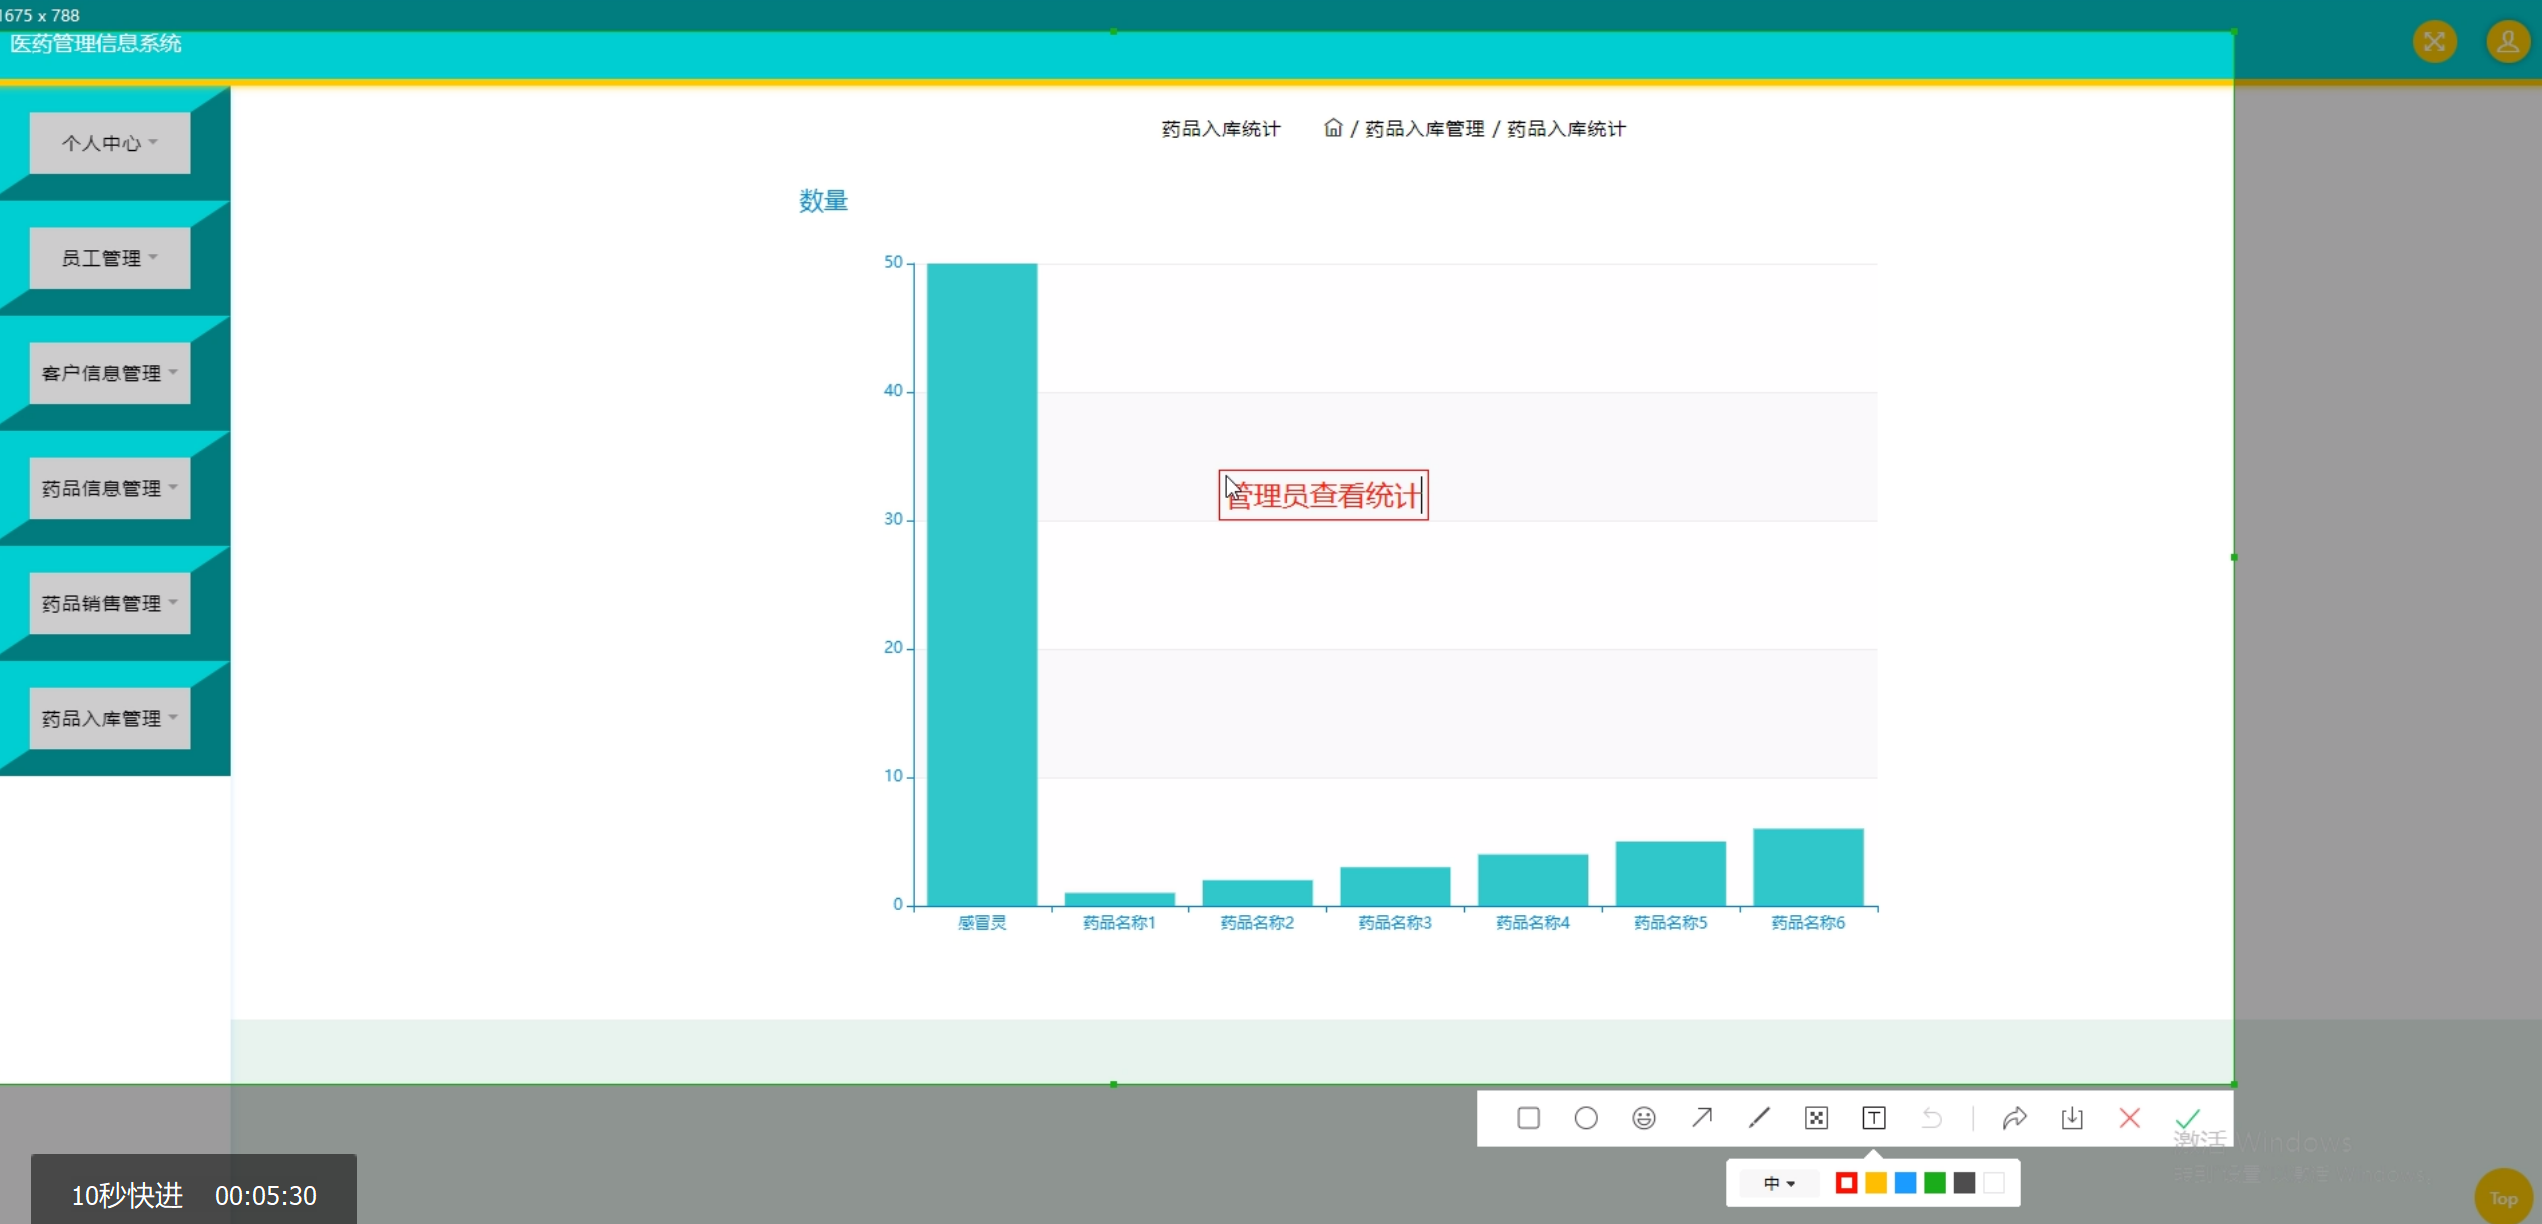
Task: Select the pencil drawing tool
Action: coord(1759,1118)
